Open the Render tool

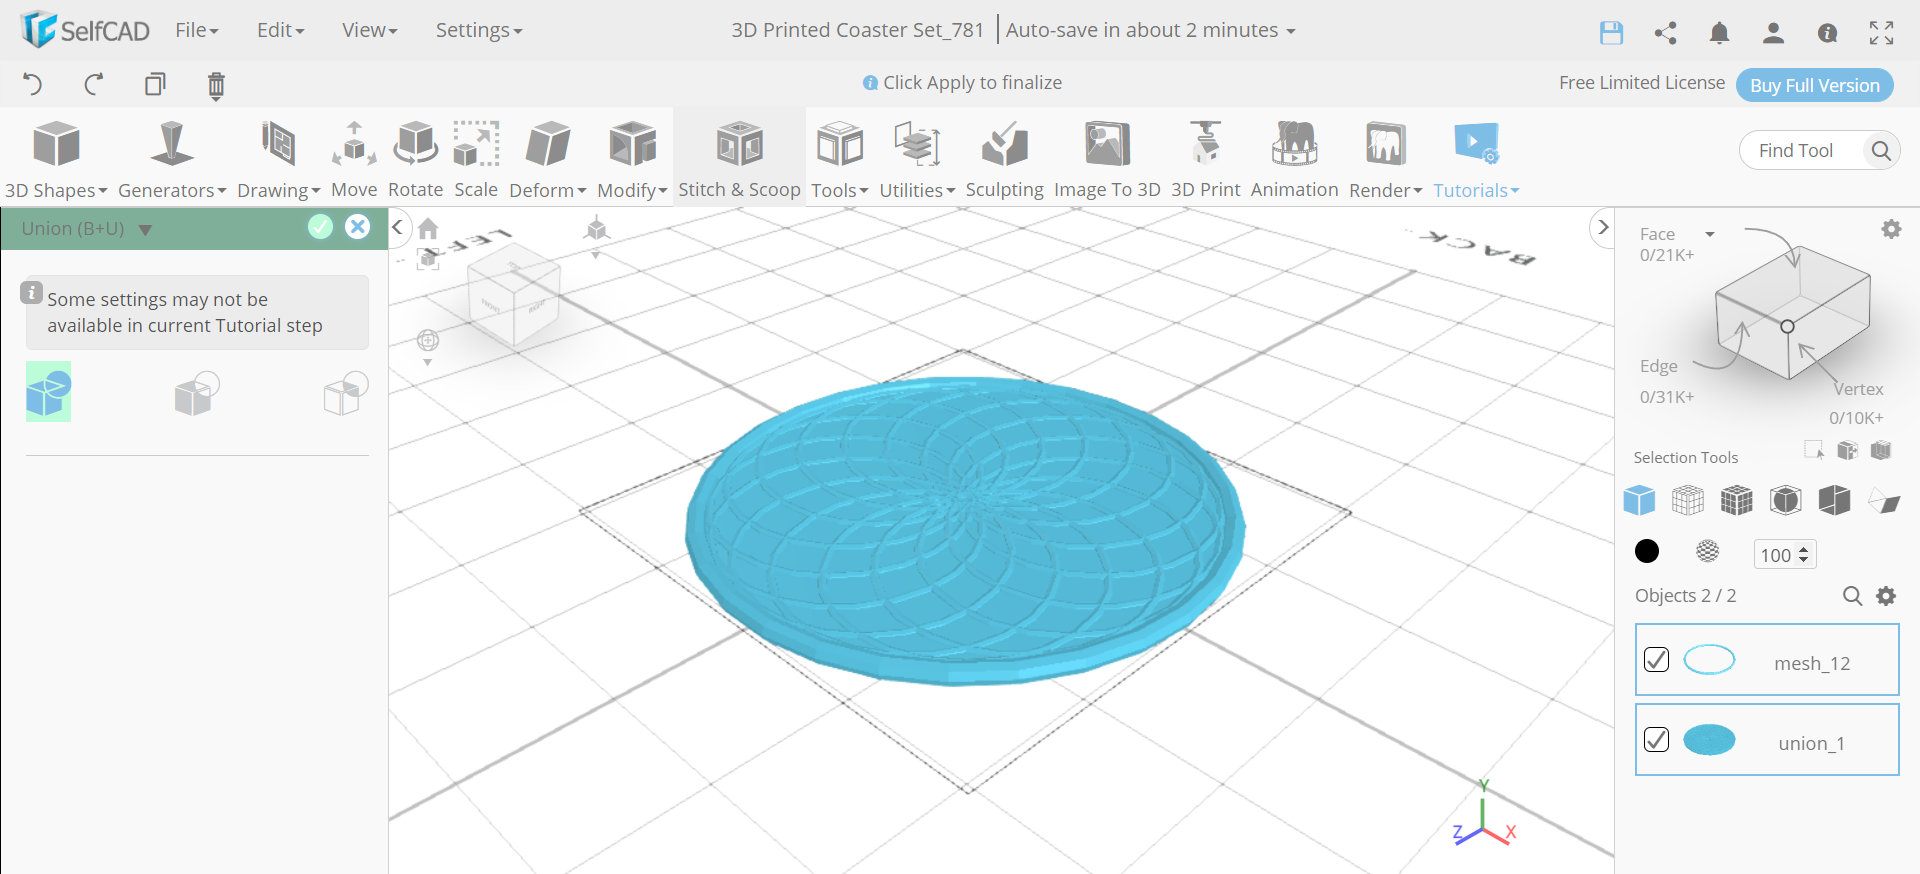pyautogui.click(x=1385, y=159)
